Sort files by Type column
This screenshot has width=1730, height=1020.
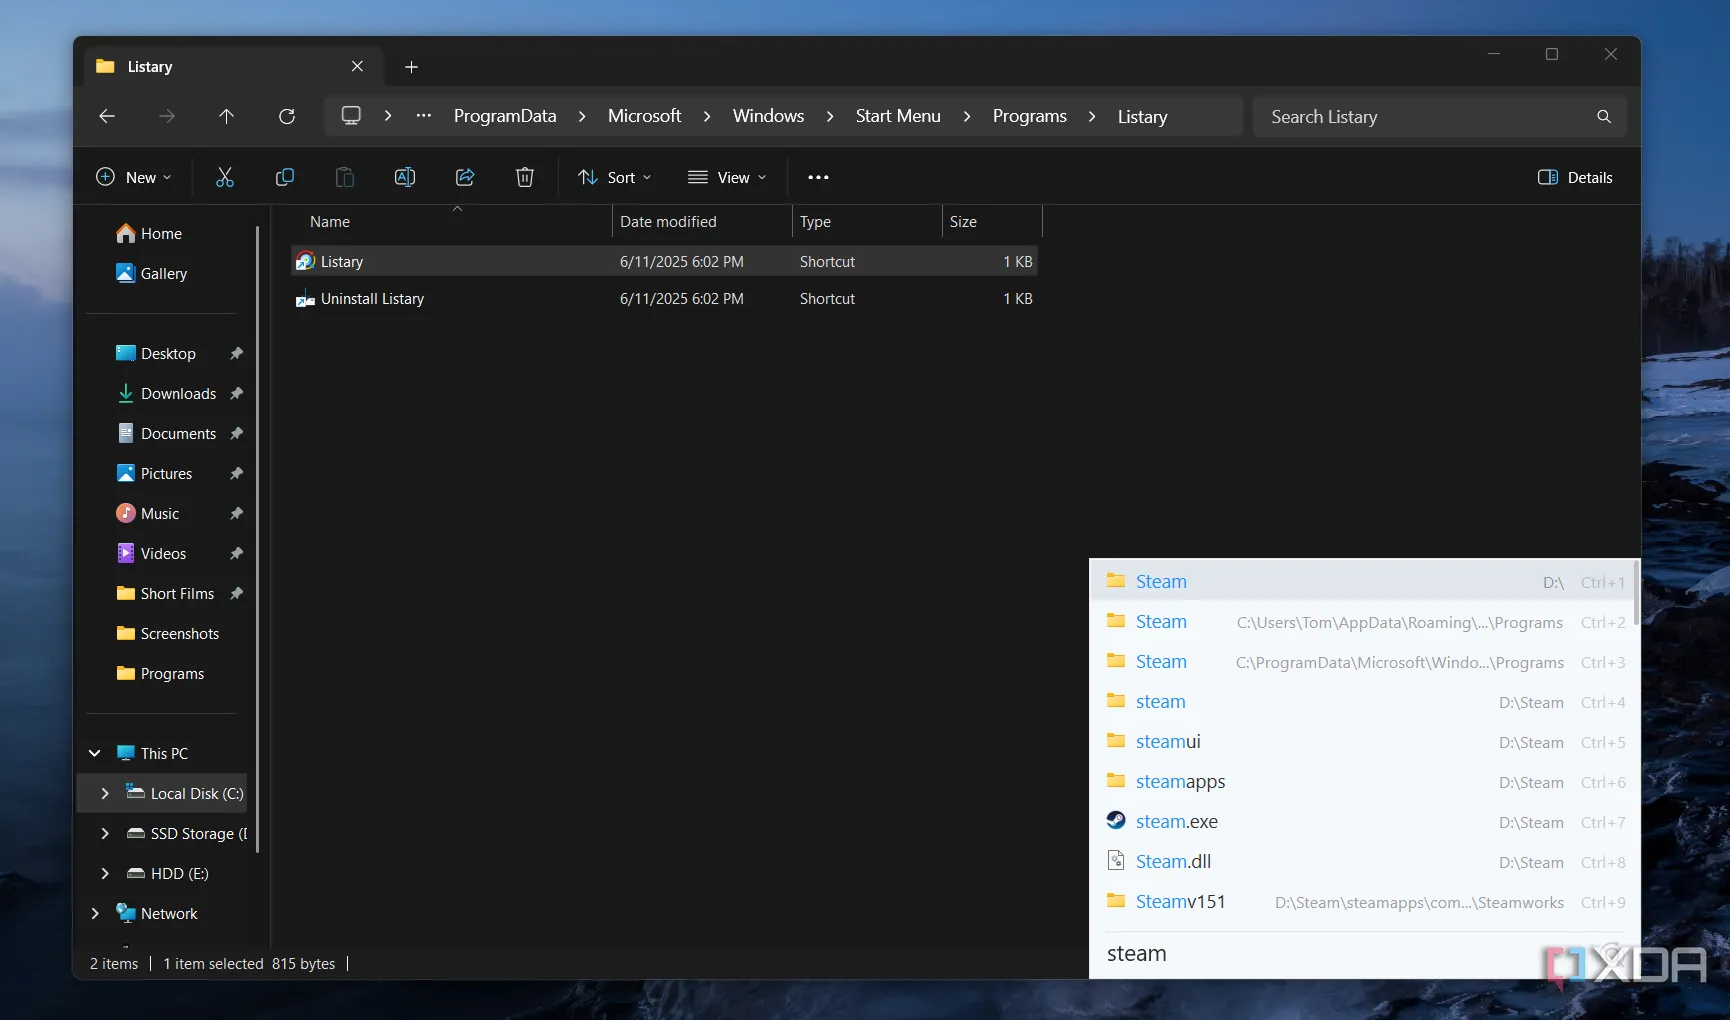click(x=867, y=221)
